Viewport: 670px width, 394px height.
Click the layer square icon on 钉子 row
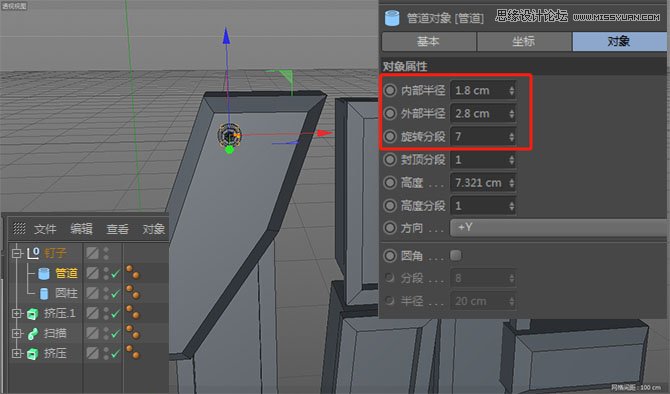point(93,253)
